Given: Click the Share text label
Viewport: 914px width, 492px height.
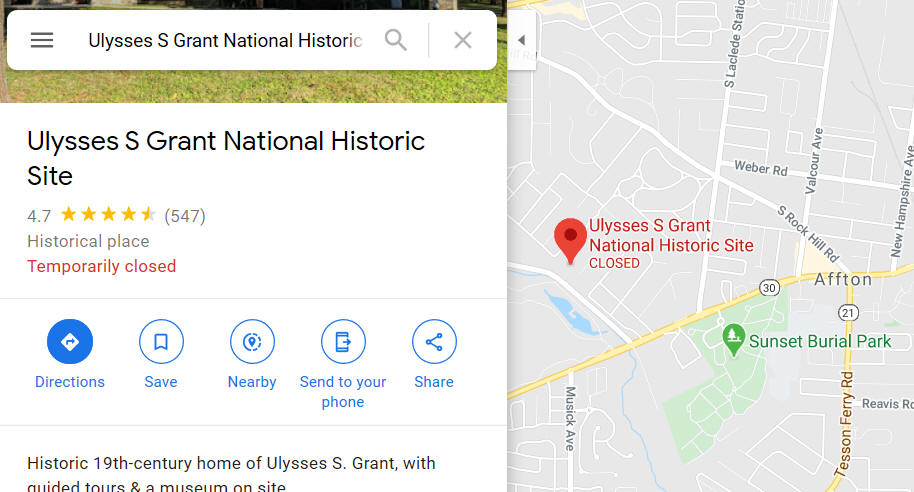Looking at the screenshot, I should 434,382.
